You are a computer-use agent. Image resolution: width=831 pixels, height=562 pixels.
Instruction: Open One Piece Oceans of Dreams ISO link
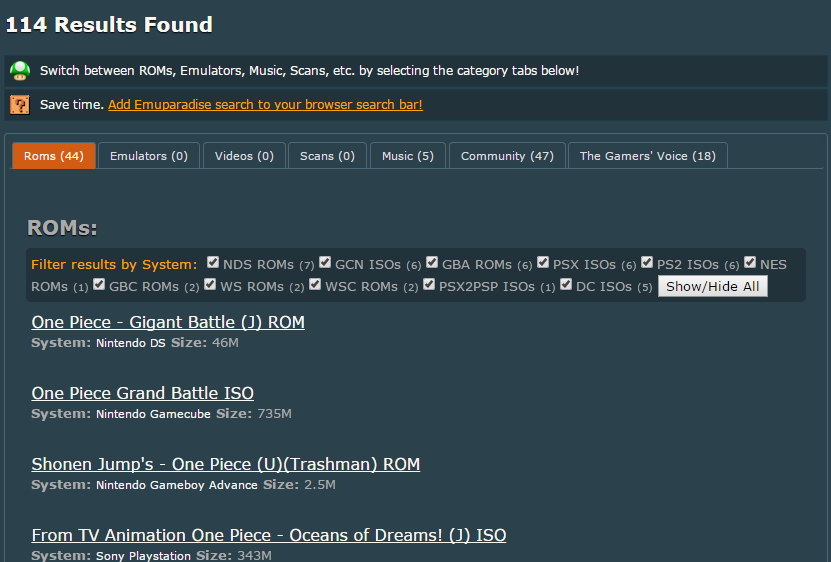point(269,535)
